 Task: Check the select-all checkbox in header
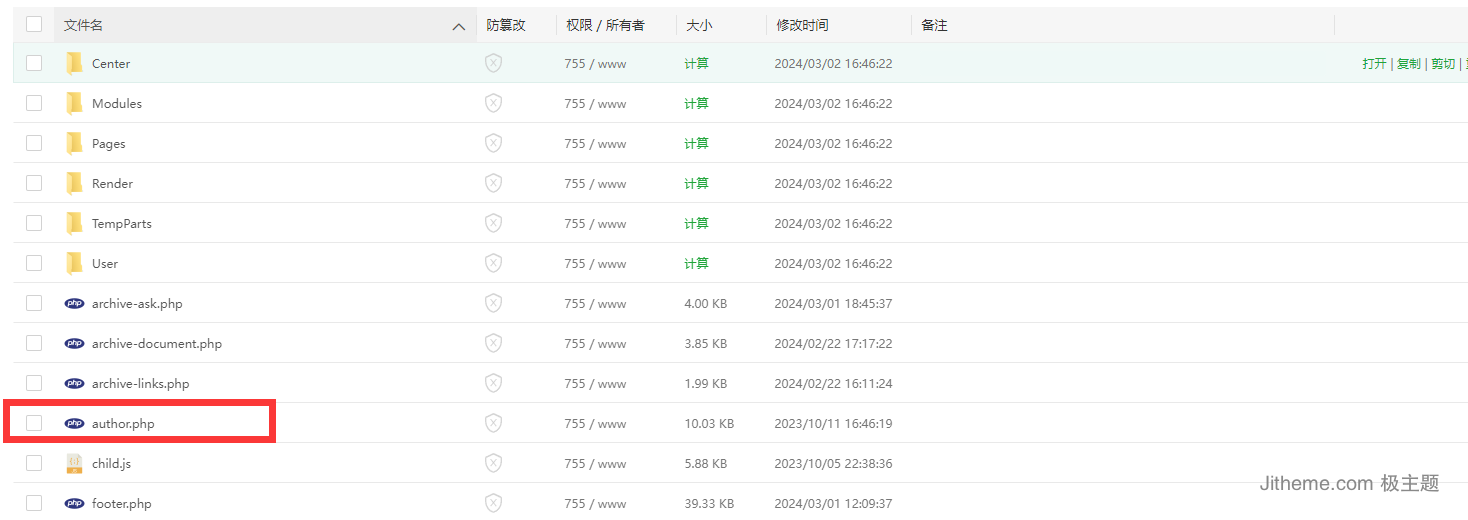34,24
